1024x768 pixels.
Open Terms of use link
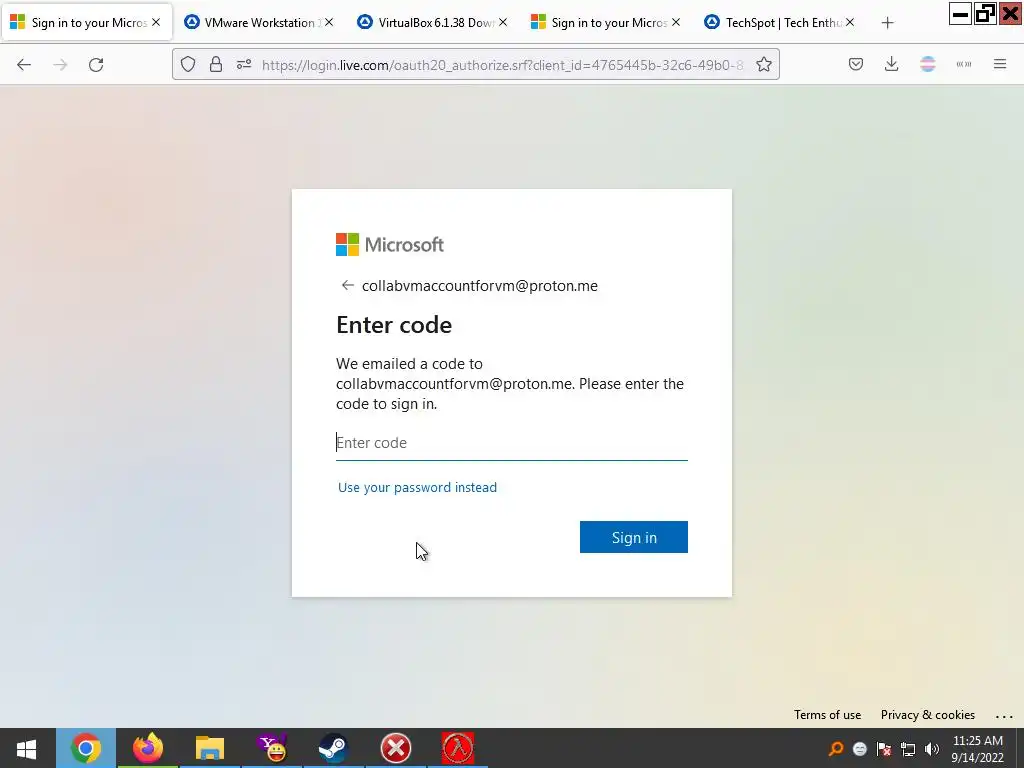(x=827, y=714)
